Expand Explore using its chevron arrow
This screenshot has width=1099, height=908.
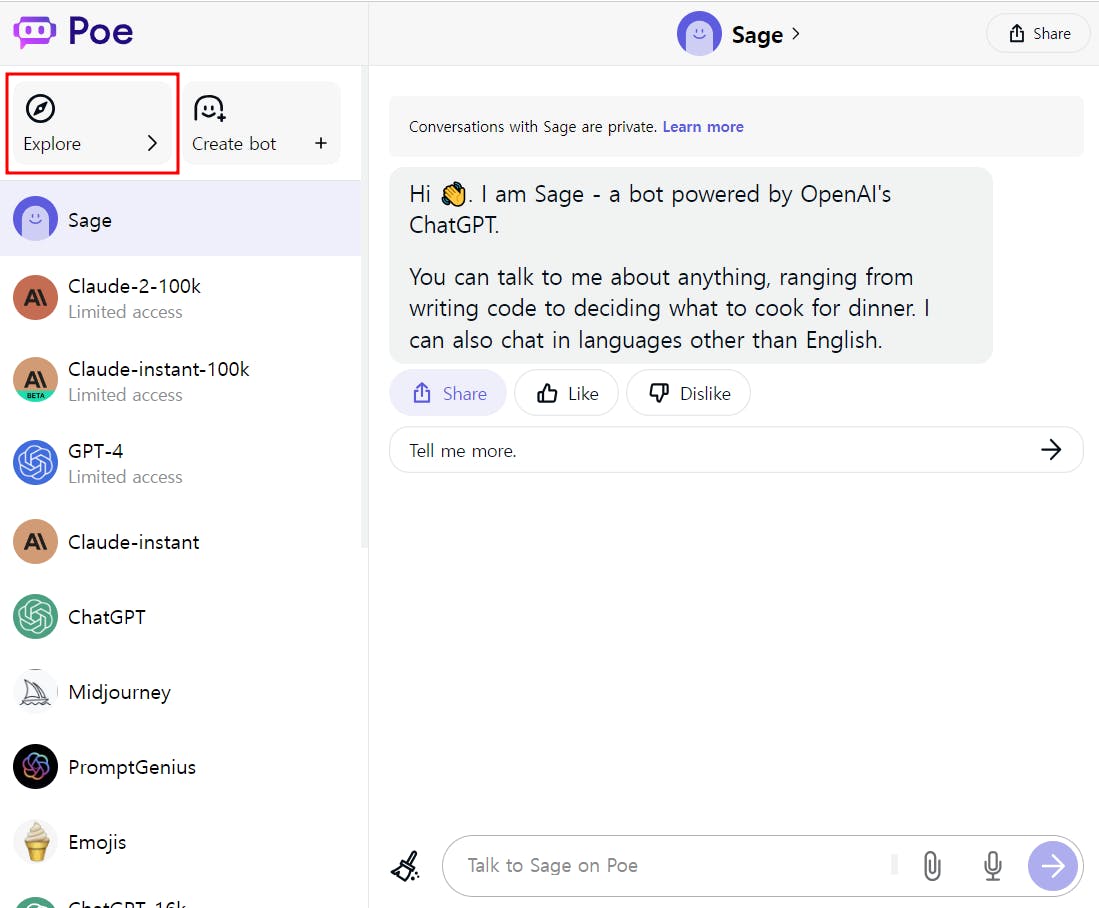pos(152,143)
